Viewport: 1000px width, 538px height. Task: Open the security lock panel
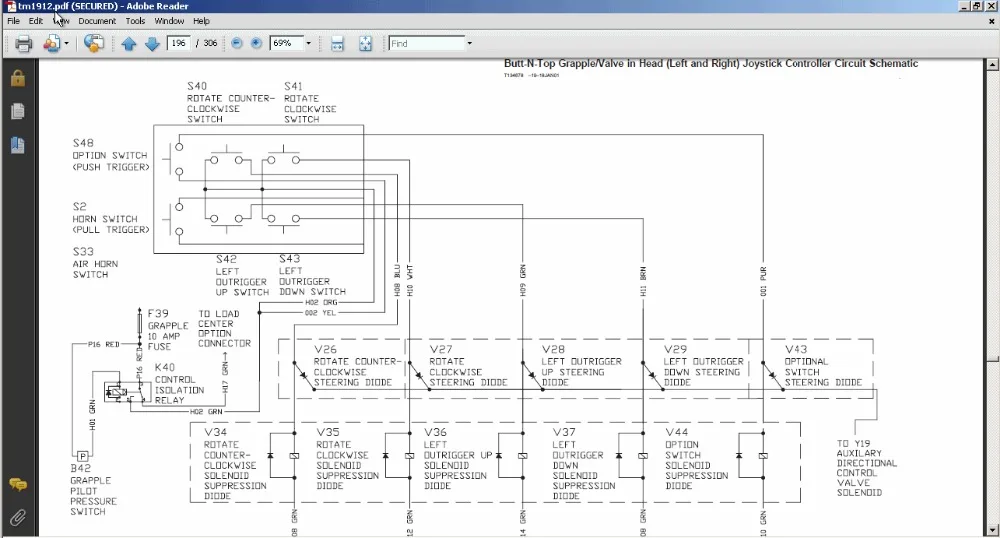(17, 79)
